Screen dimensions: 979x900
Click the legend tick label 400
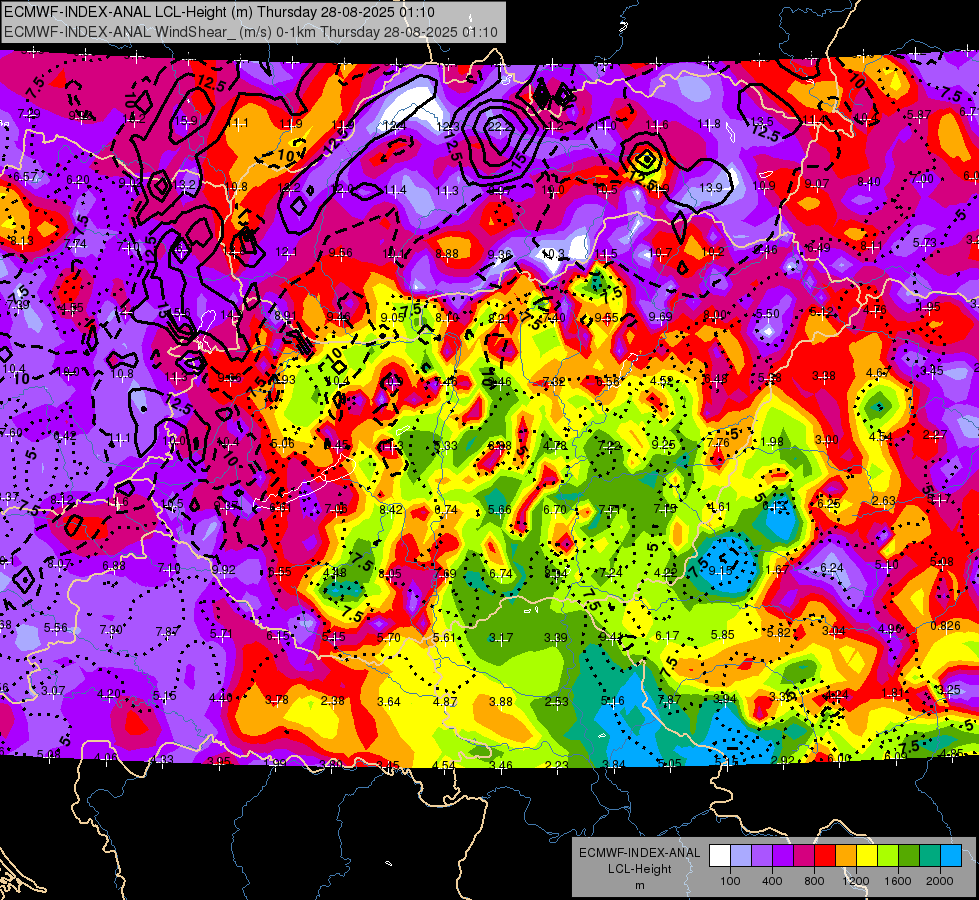pos(772,881)
